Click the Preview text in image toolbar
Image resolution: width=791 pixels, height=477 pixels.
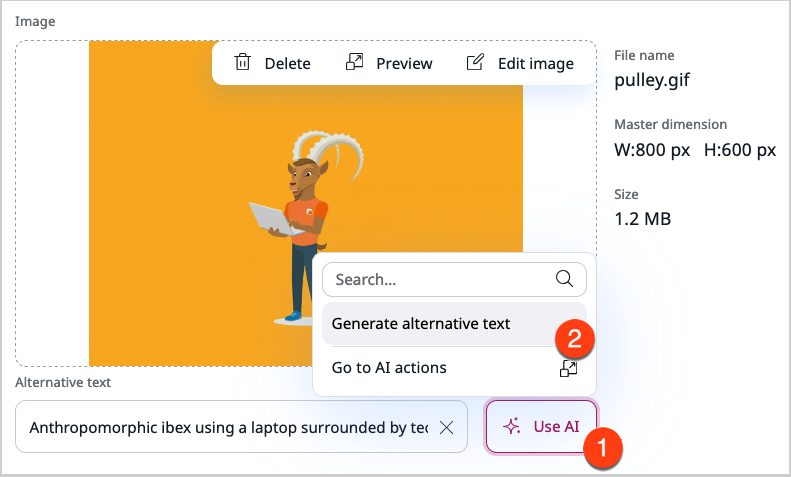pos(404,63)
